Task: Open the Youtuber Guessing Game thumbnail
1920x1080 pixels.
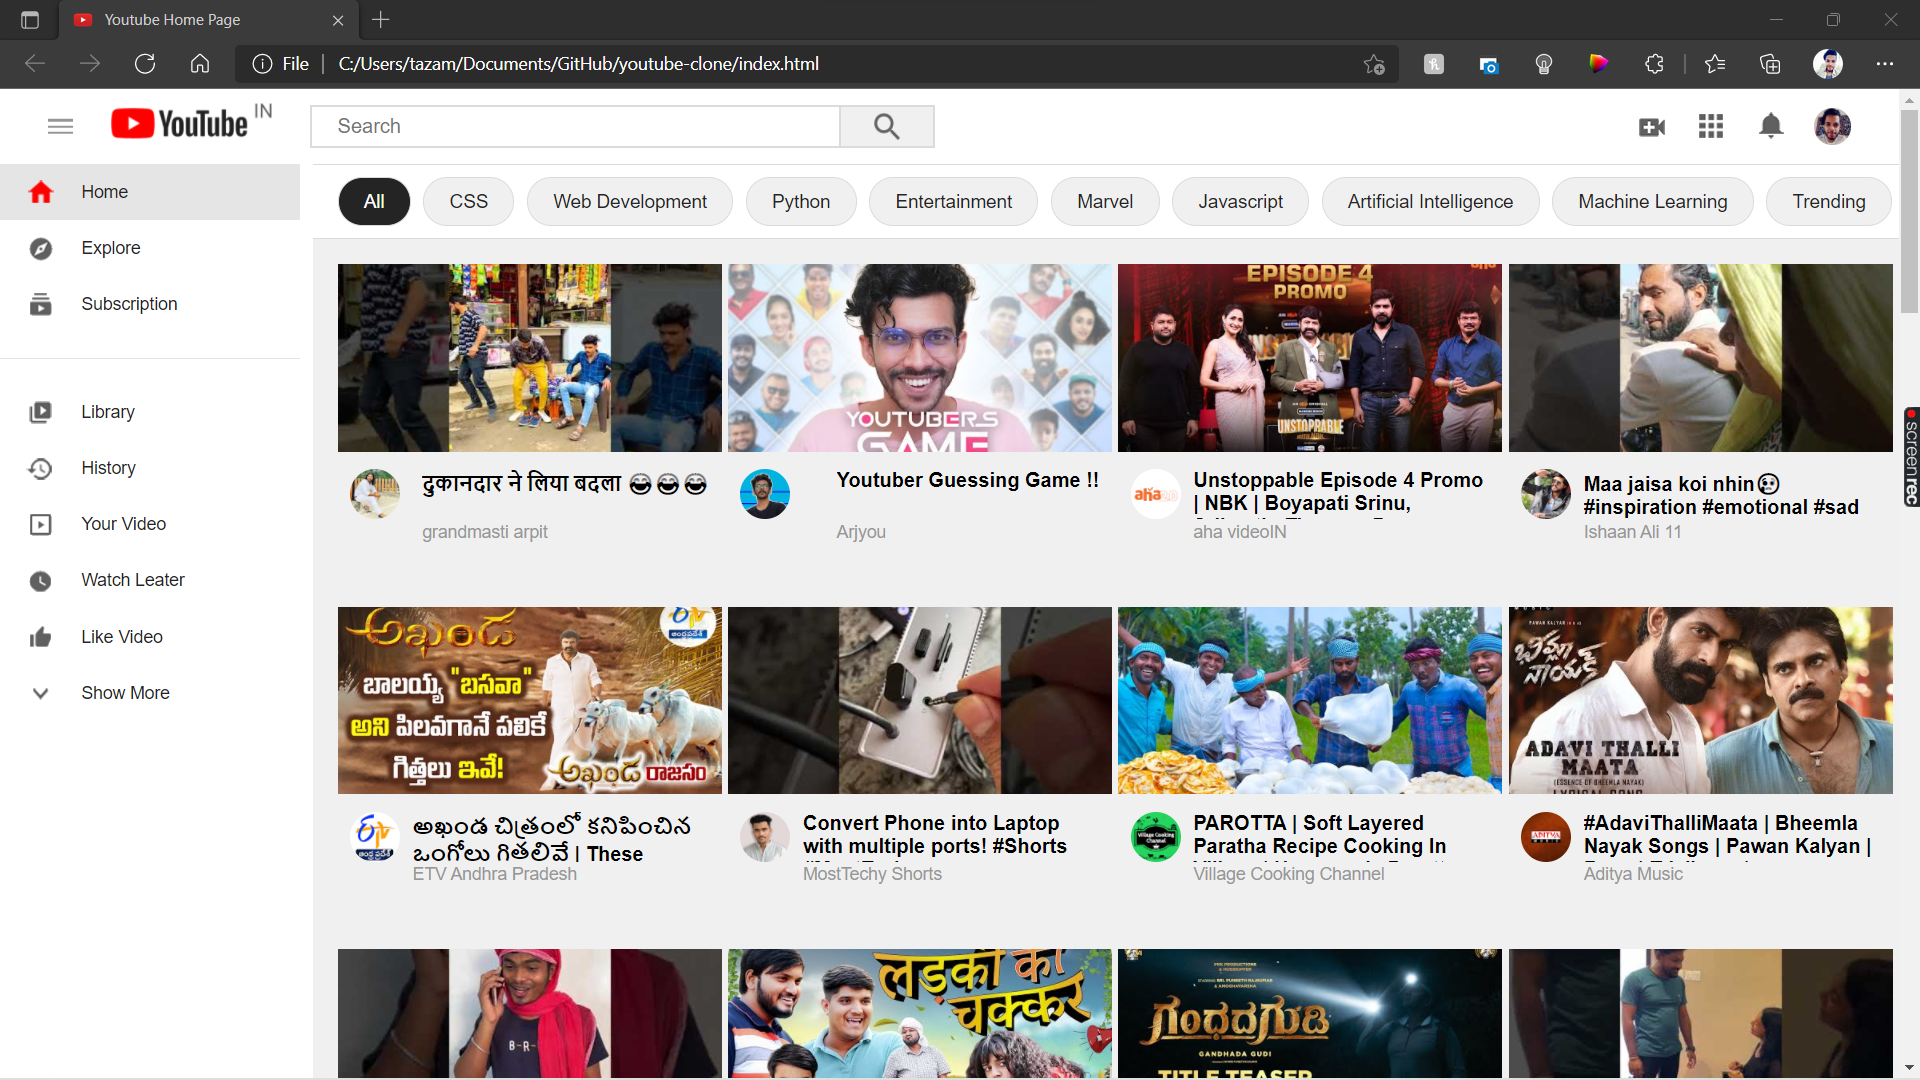Action: pyautogui.click(x=919, y=357)
